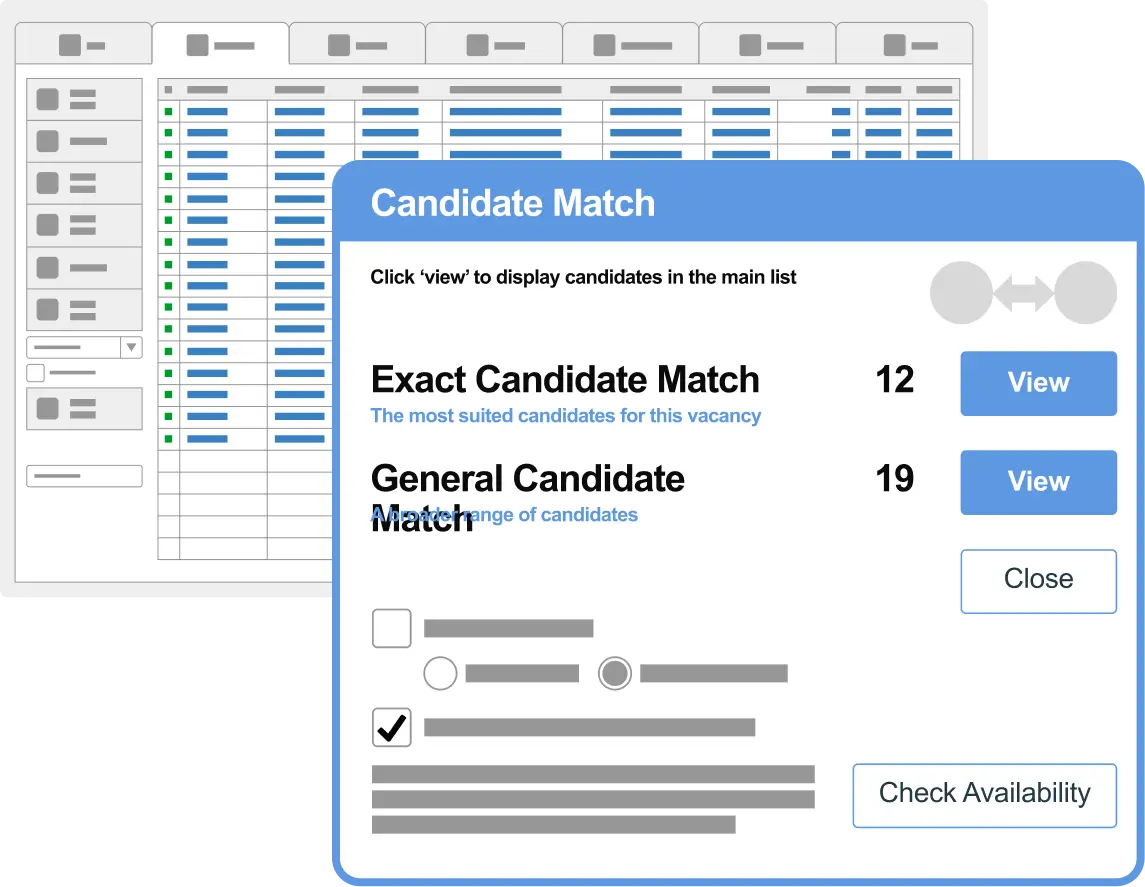Click the sidebar icon button below the checkbox

(84, 409)
